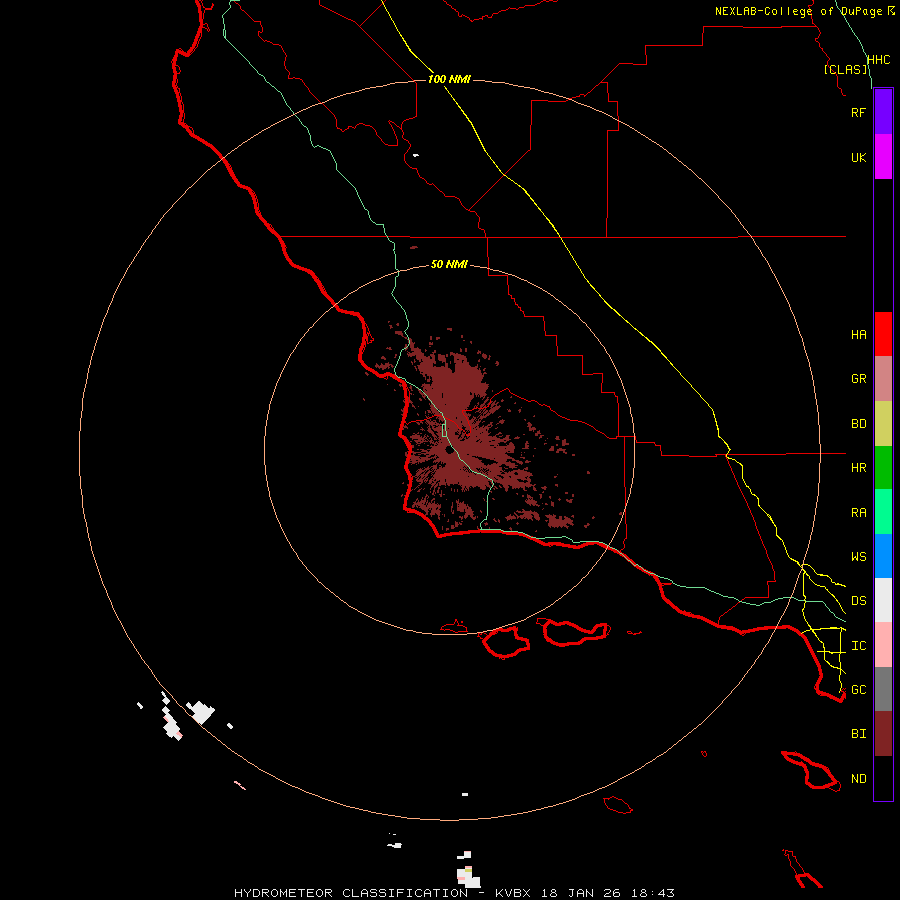
Task: Click the IC pink legend swatch
Action: 883,645
